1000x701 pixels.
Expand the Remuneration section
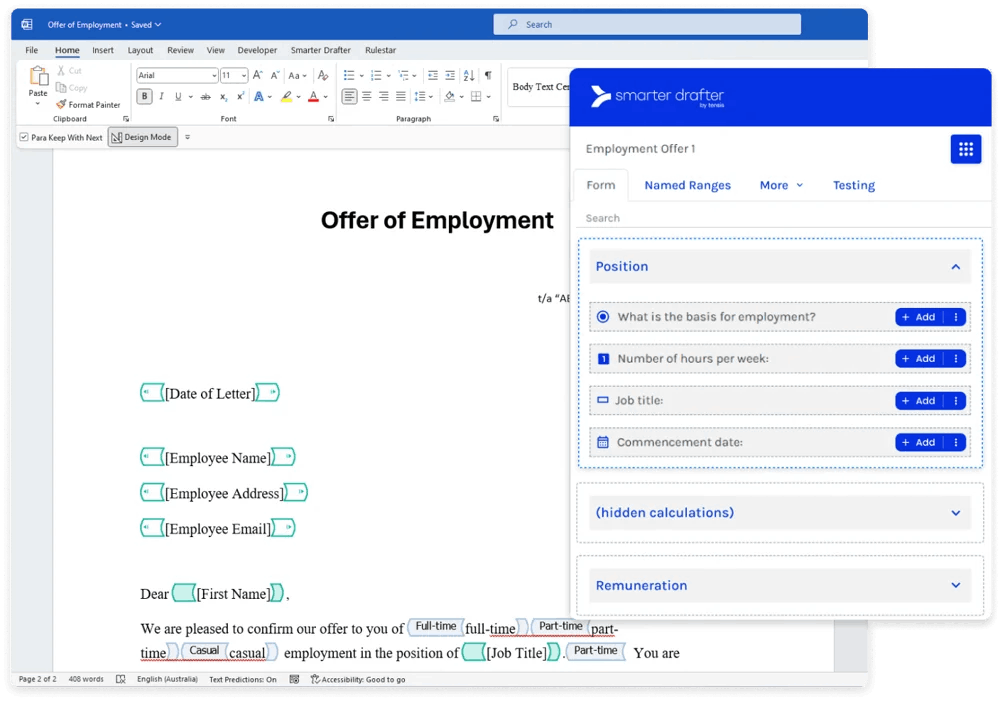955,586
